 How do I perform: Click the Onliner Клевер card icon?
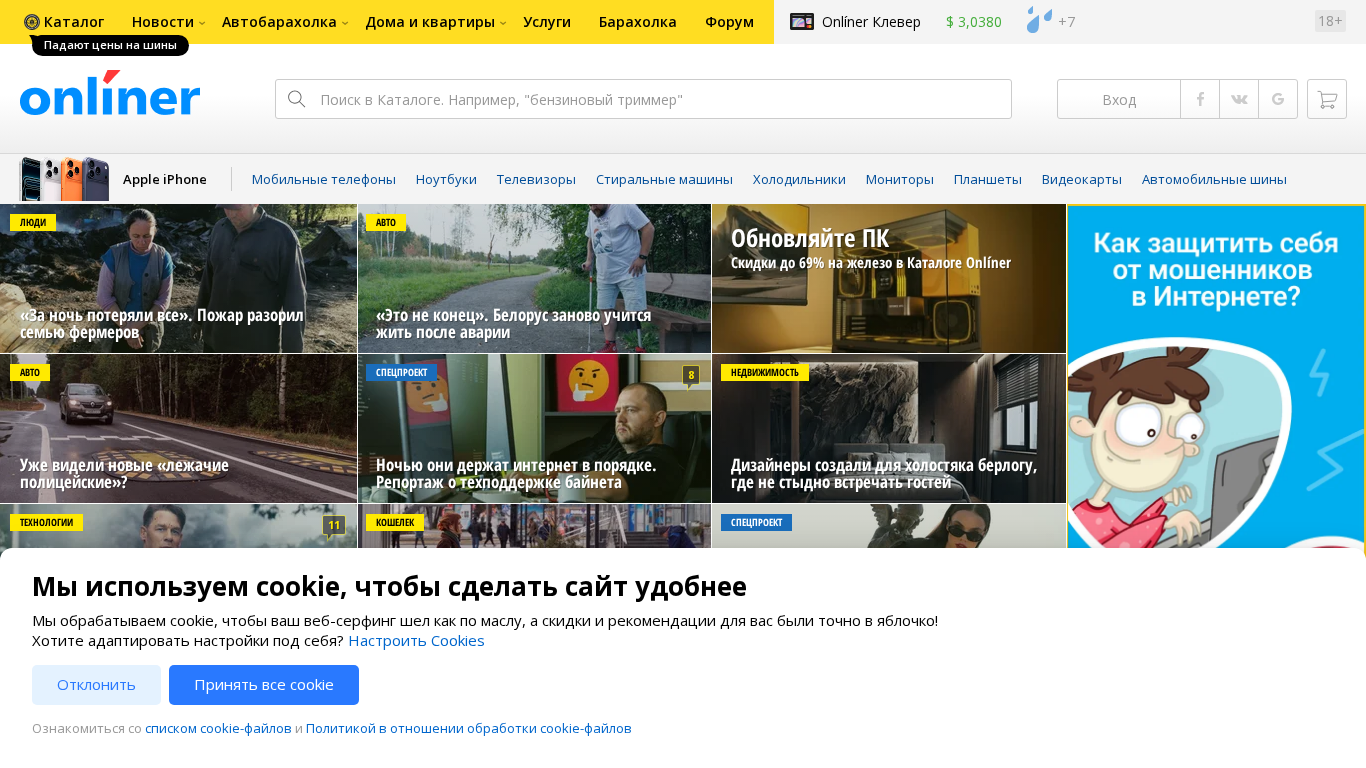click(802, 21)
